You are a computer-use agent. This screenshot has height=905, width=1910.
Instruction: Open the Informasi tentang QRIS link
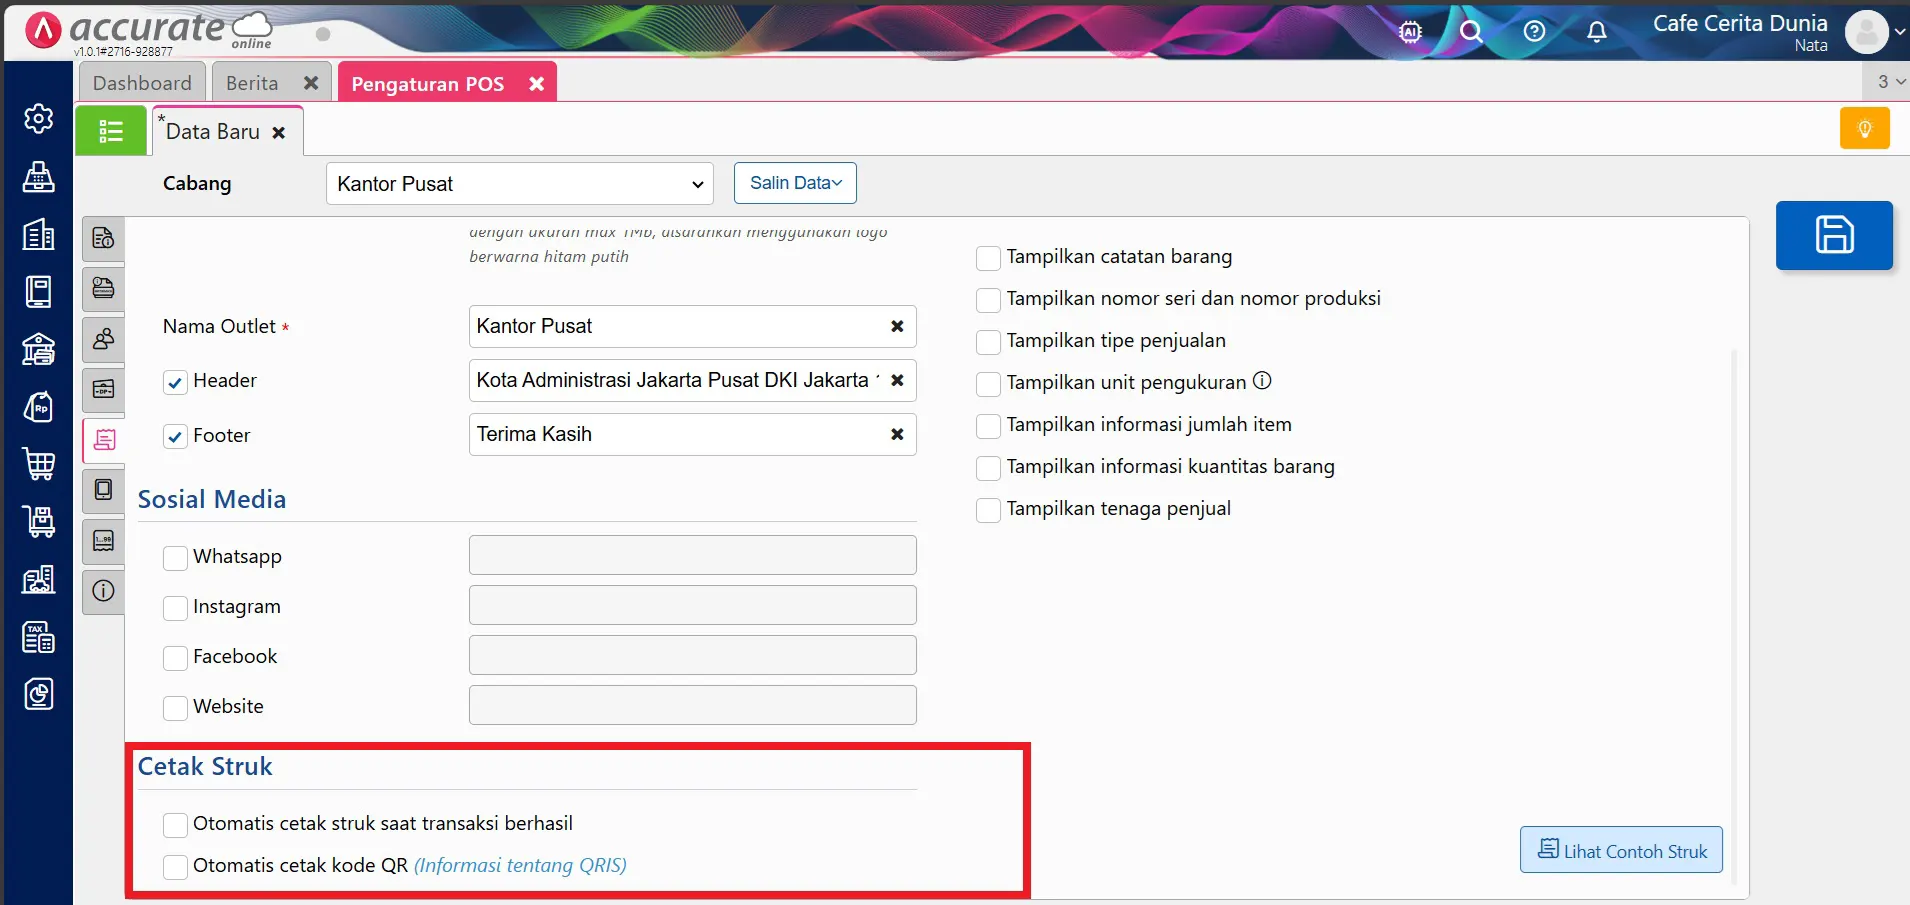coord(519,866)
